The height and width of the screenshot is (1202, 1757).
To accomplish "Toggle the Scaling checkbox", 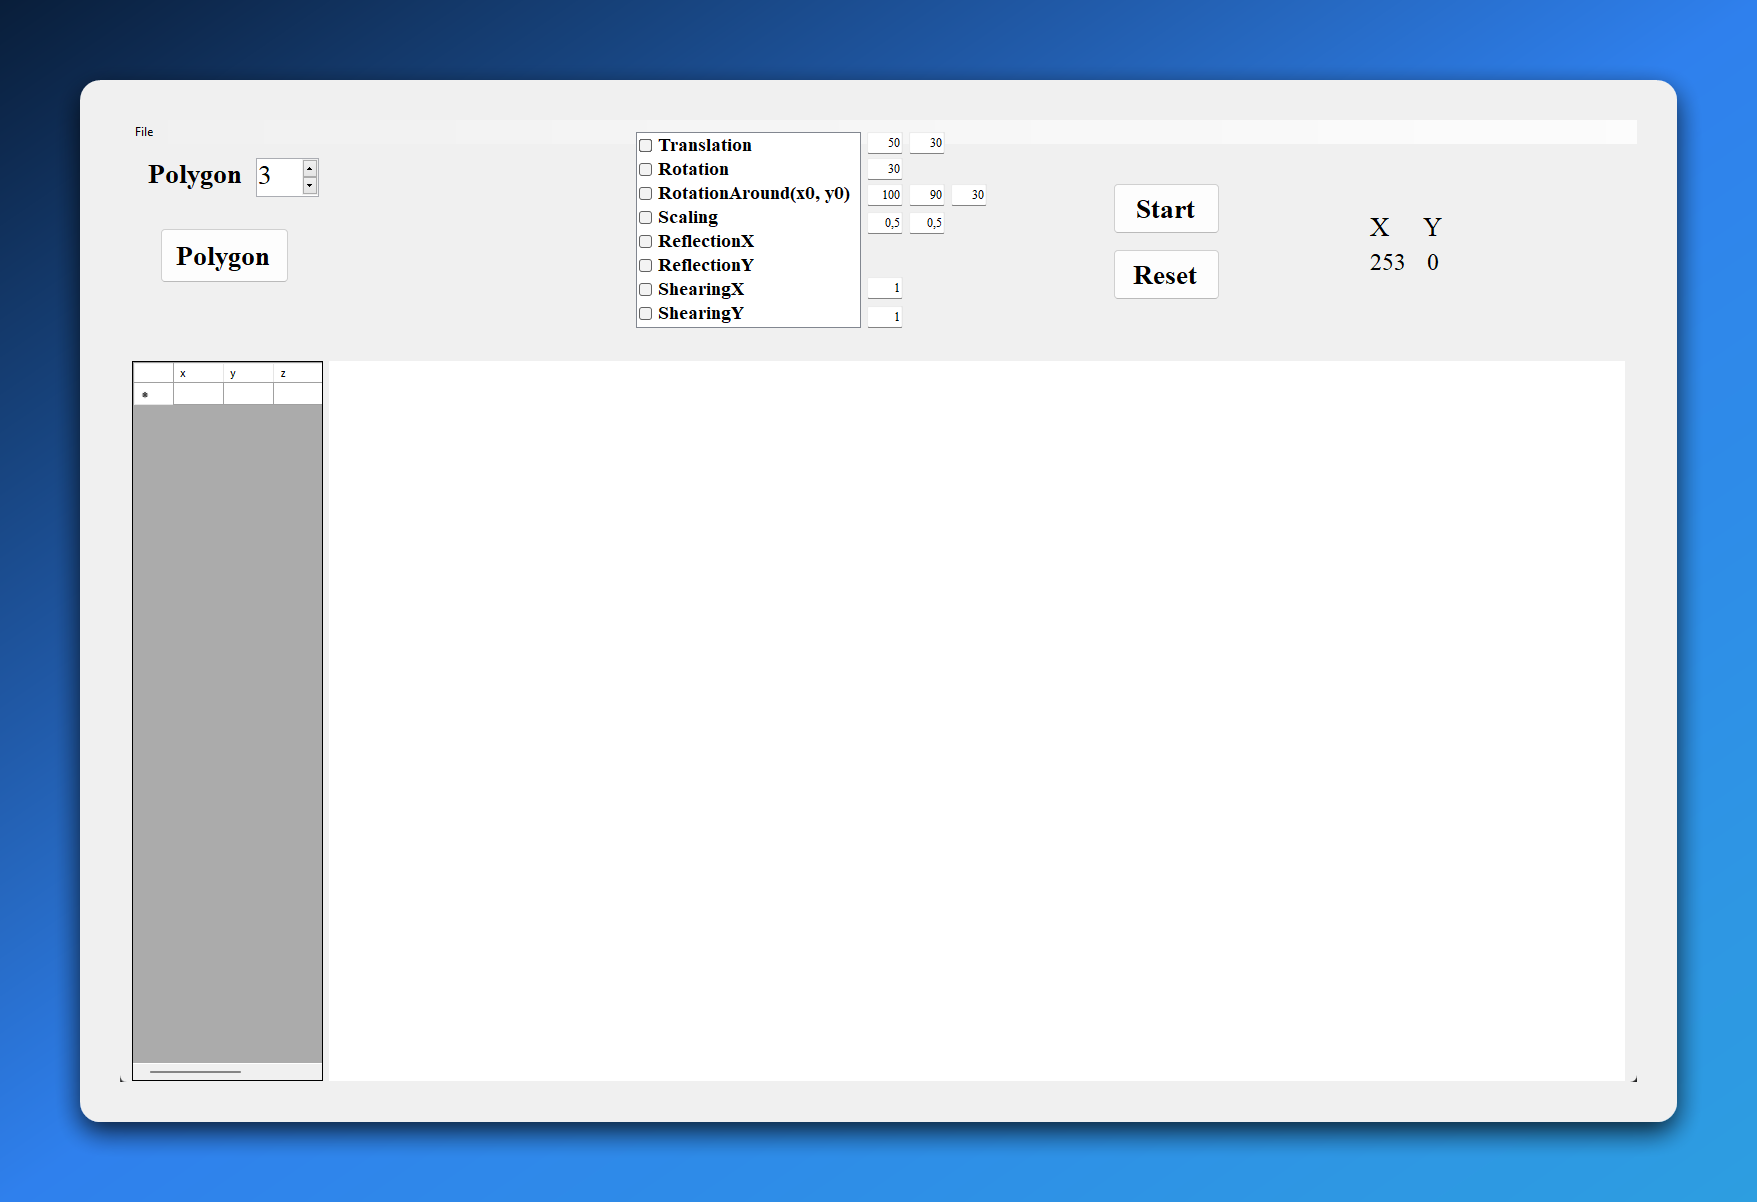I will [x=646, y=218].
